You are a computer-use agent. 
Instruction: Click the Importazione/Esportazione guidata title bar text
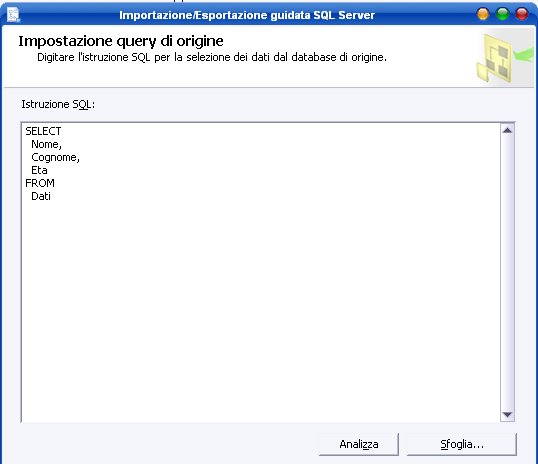click(247, 15)
